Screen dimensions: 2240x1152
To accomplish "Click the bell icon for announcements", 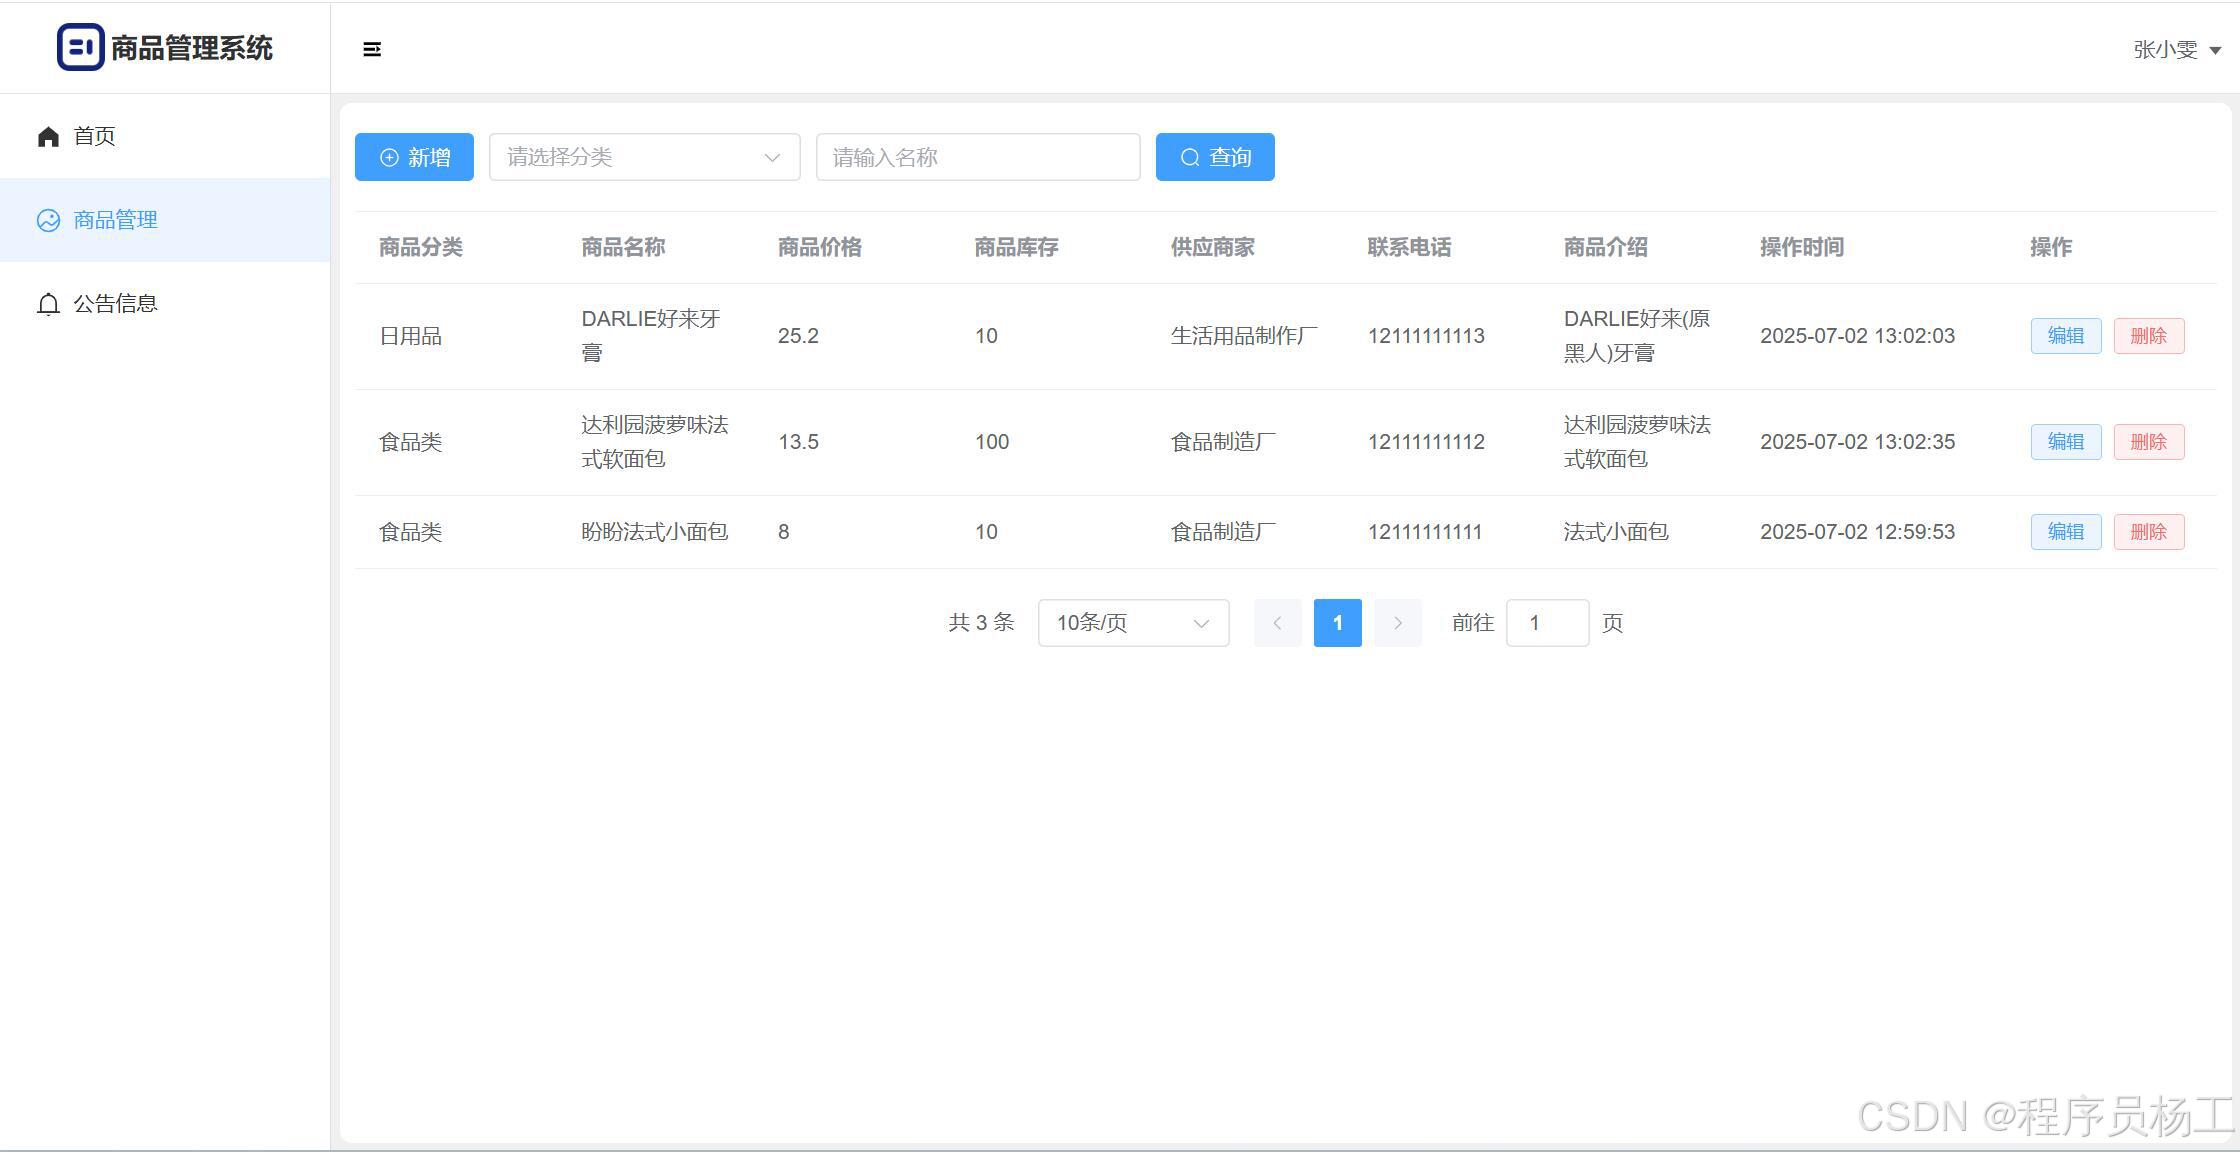I will tap(48, 304).
